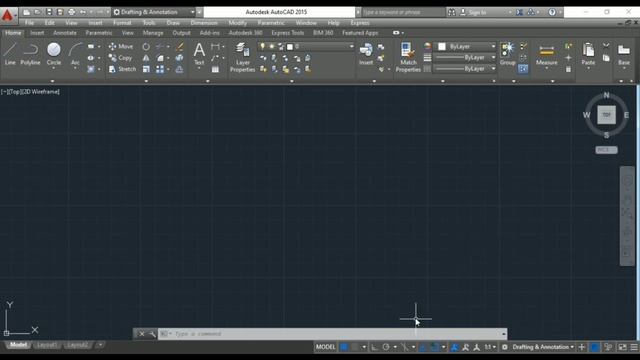Click the Dimension tool icon
The image size is (640, 360).
click(x=215, y=47)
